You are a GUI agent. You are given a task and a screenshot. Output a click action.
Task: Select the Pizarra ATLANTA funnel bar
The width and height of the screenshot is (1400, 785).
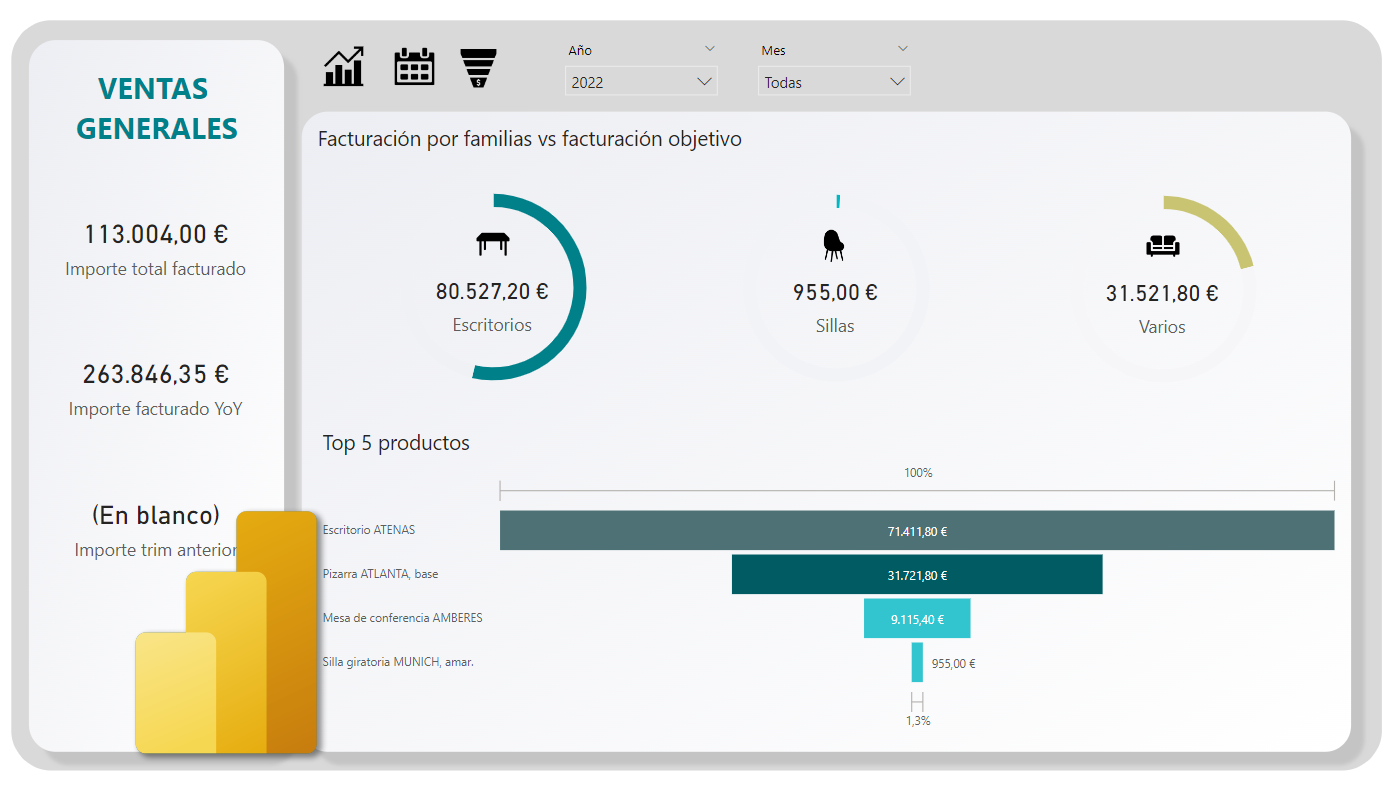[x=917, y=574]
